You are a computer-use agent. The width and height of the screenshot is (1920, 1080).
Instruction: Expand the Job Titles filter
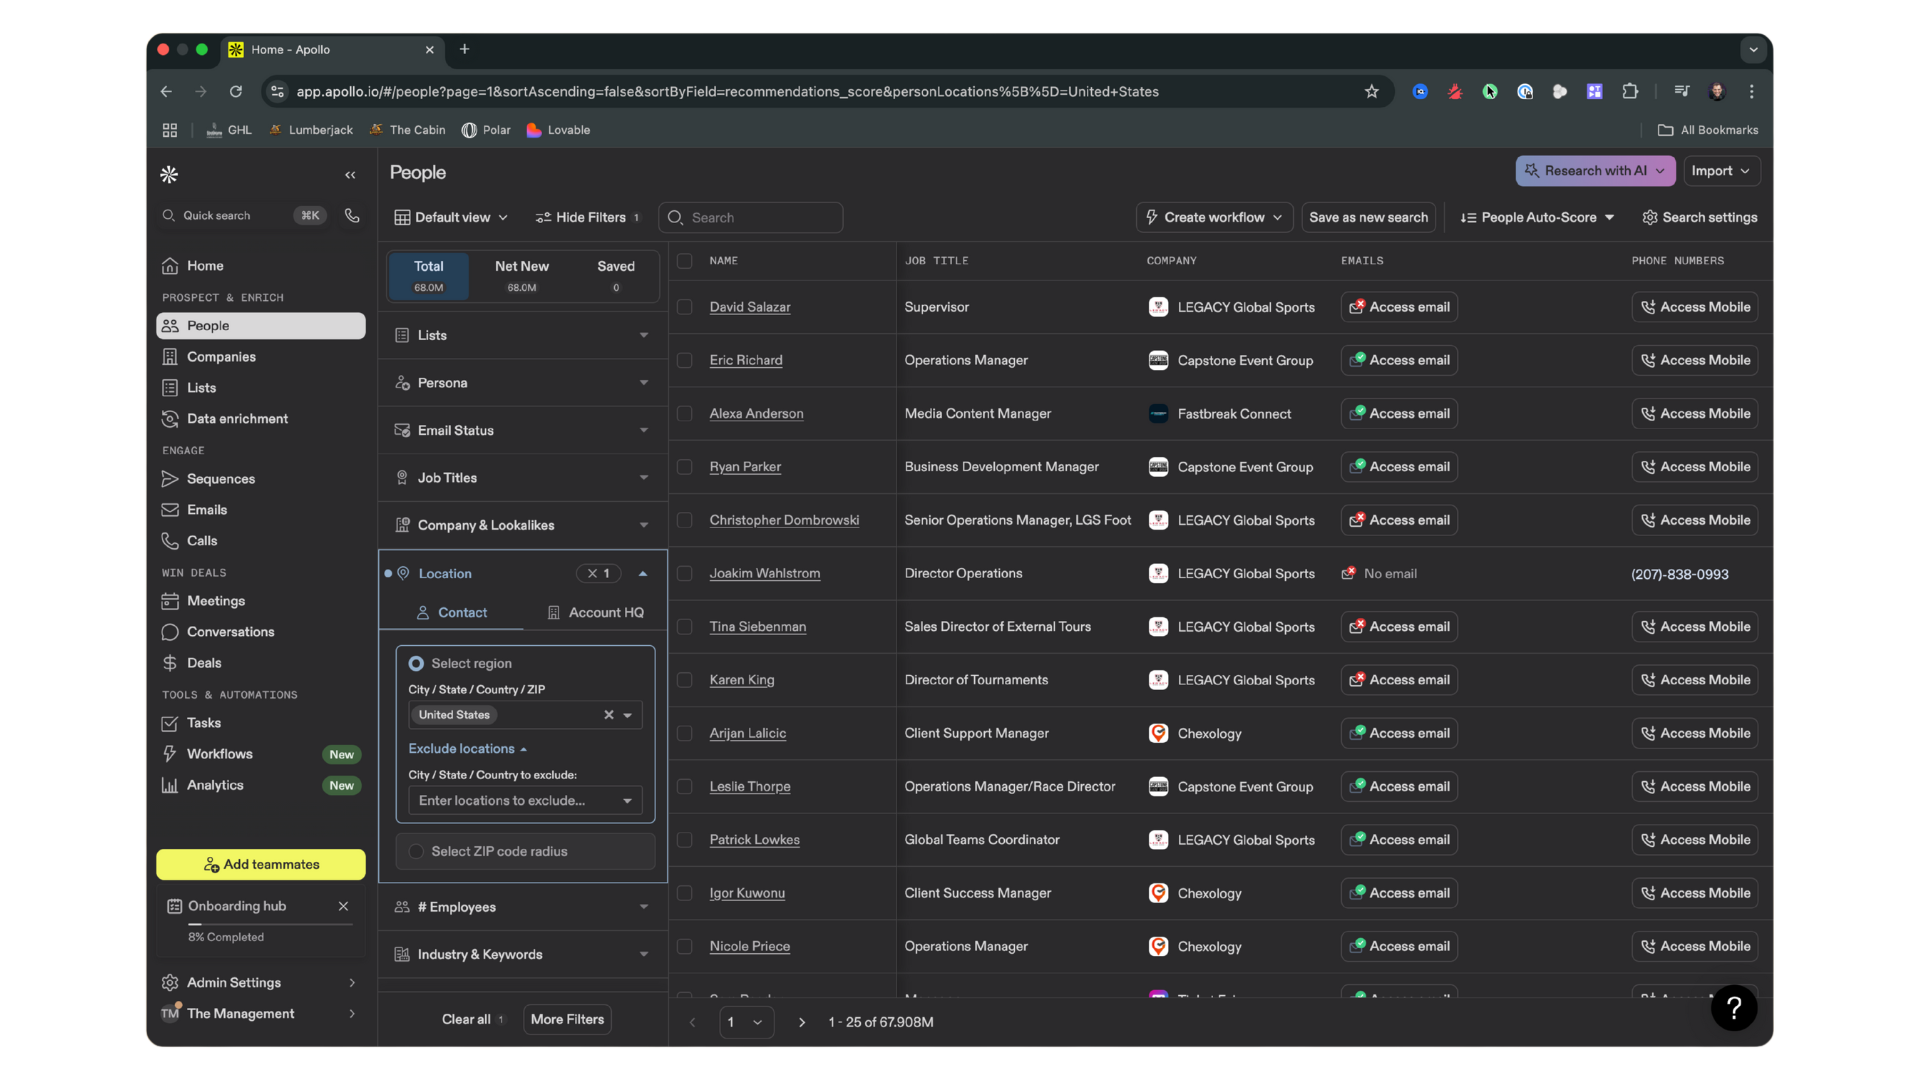[523, 478]
